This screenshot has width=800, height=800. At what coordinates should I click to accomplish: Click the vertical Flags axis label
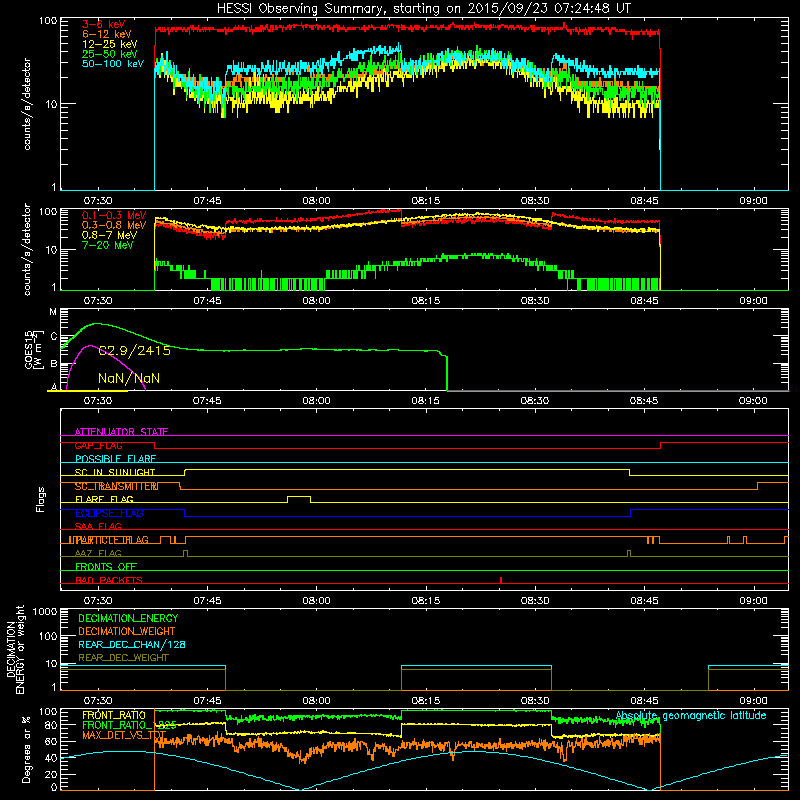(x=41, y=499)
